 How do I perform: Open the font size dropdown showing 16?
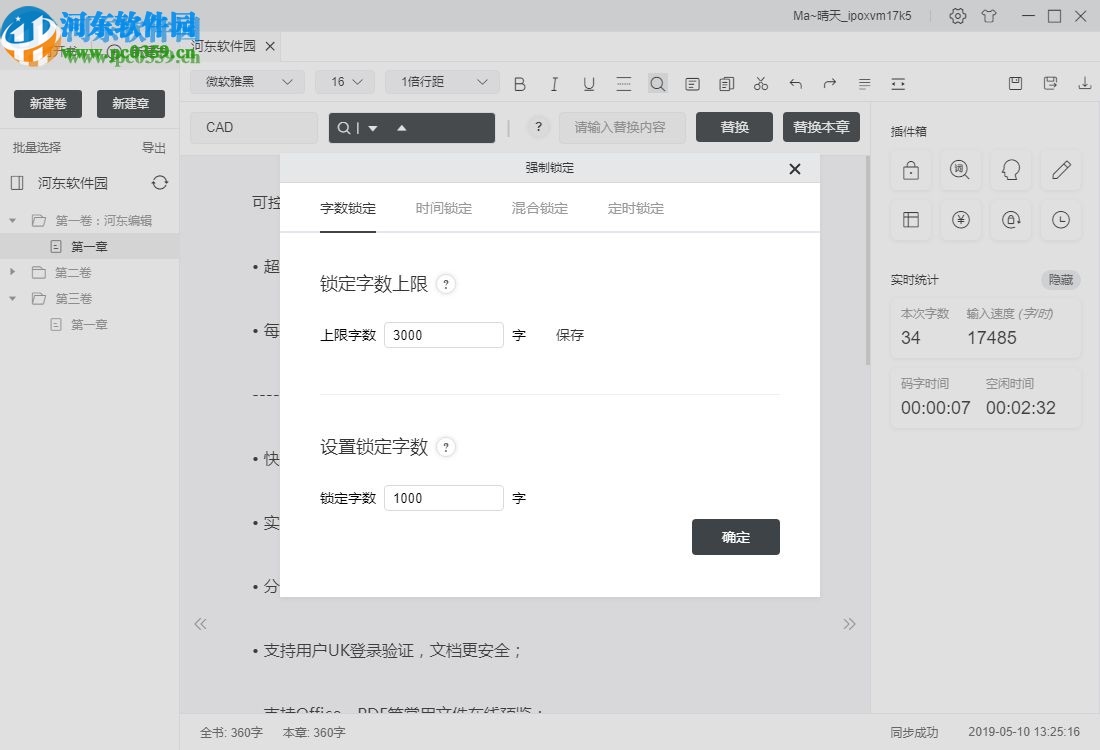344,81
